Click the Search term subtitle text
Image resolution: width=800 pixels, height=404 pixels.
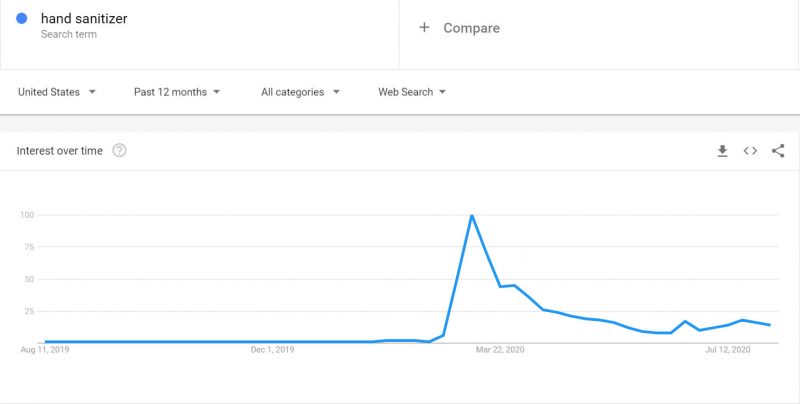[68, 34]
